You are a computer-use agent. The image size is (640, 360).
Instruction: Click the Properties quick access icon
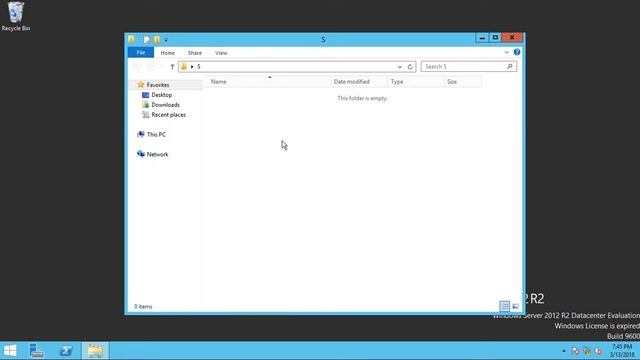pyautogui.click(x=147, y=40)
